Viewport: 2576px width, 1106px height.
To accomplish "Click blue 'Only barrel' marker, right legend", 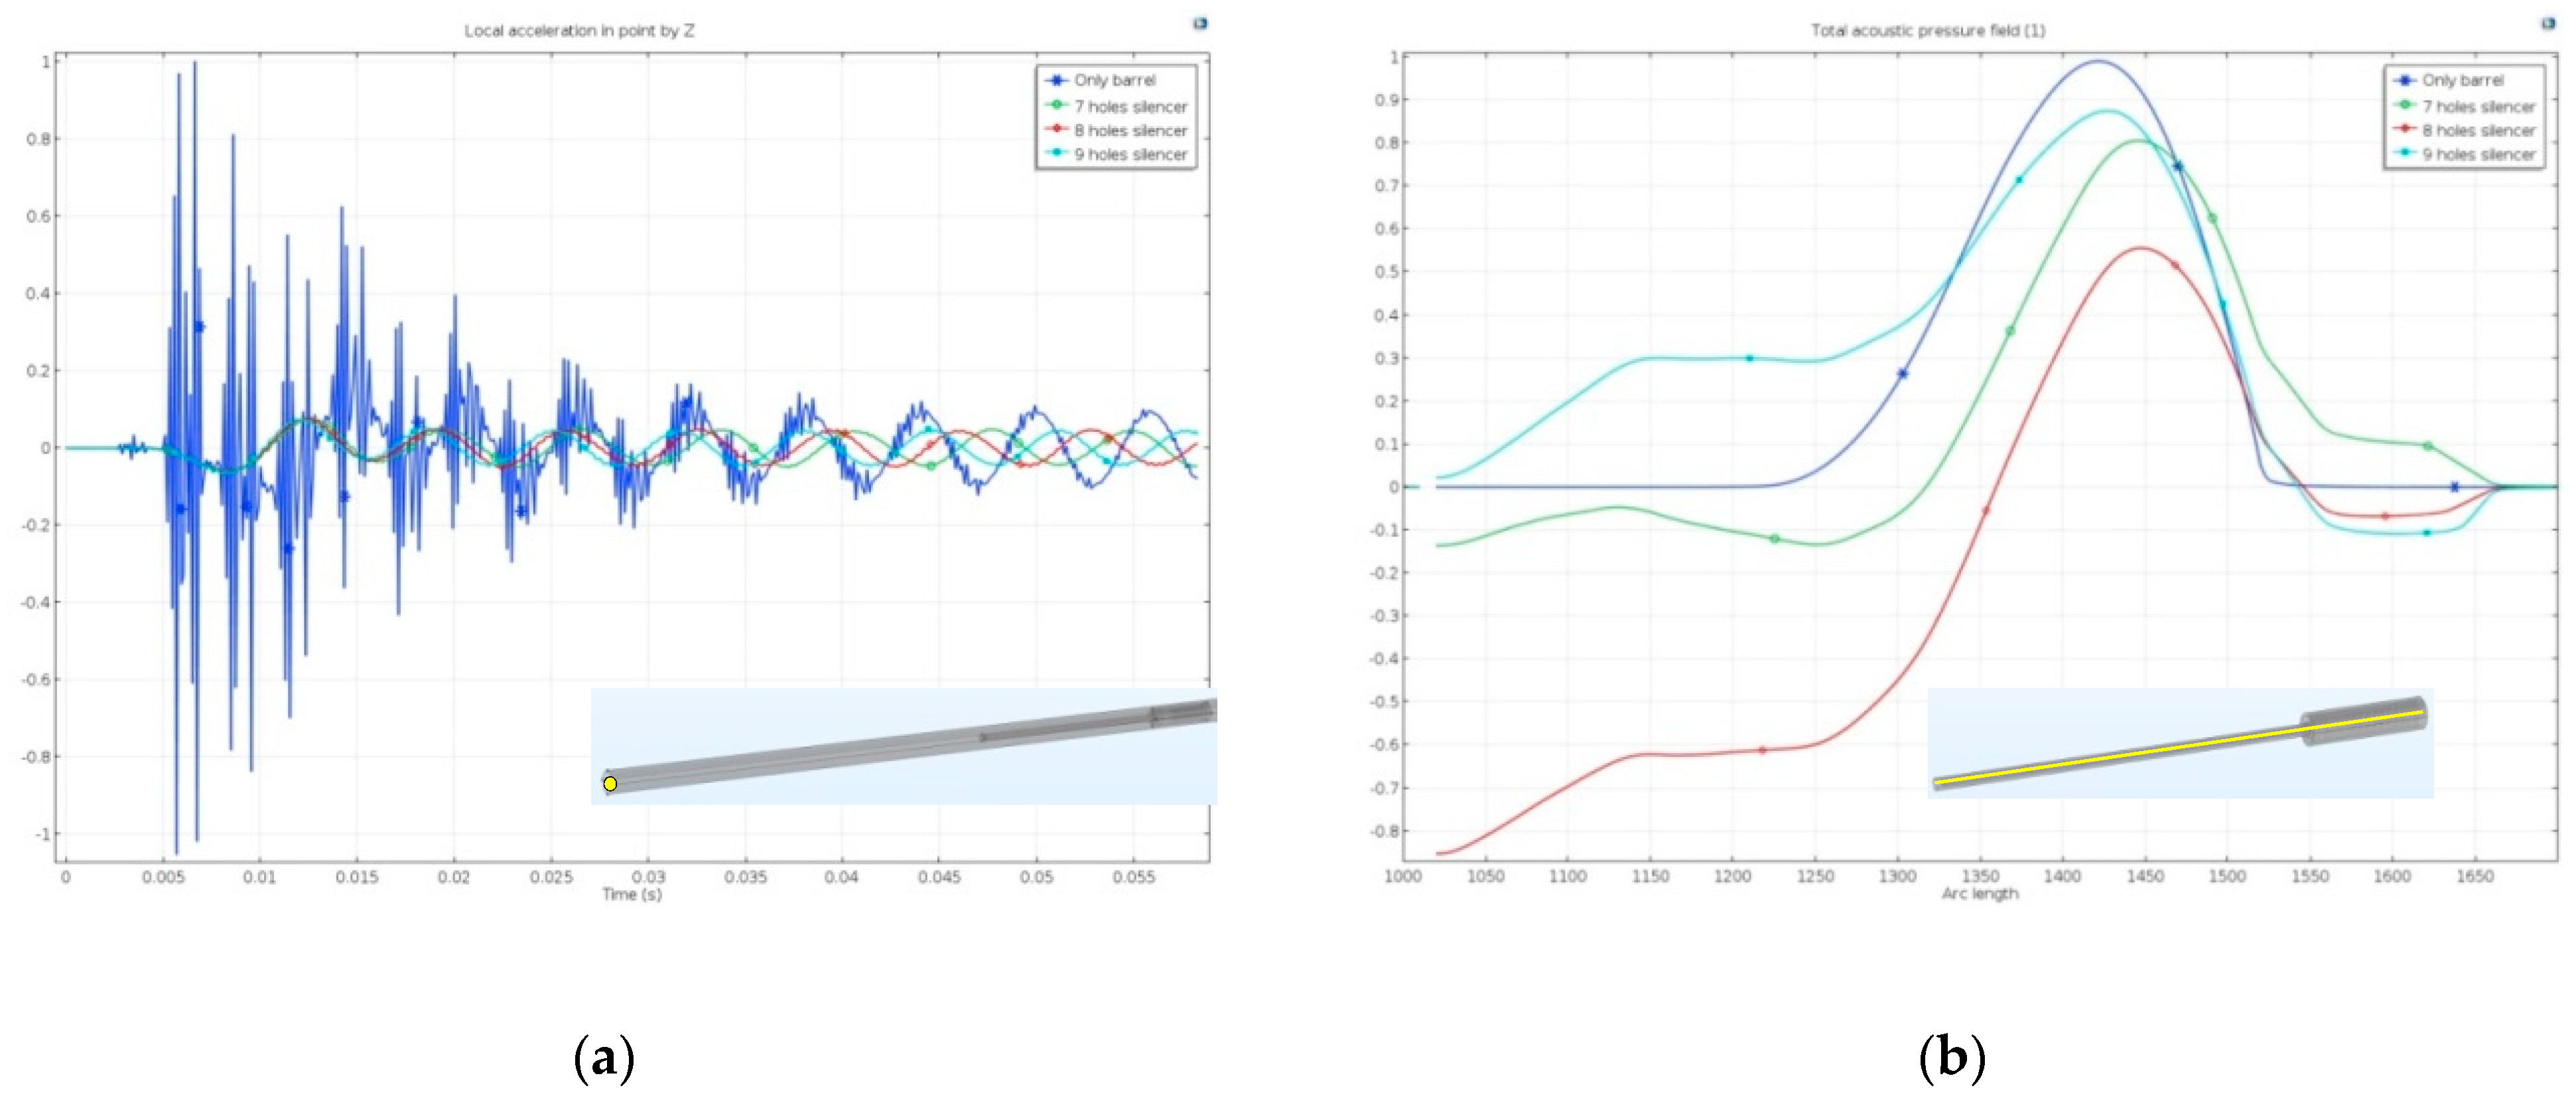I will point(2404,80).
